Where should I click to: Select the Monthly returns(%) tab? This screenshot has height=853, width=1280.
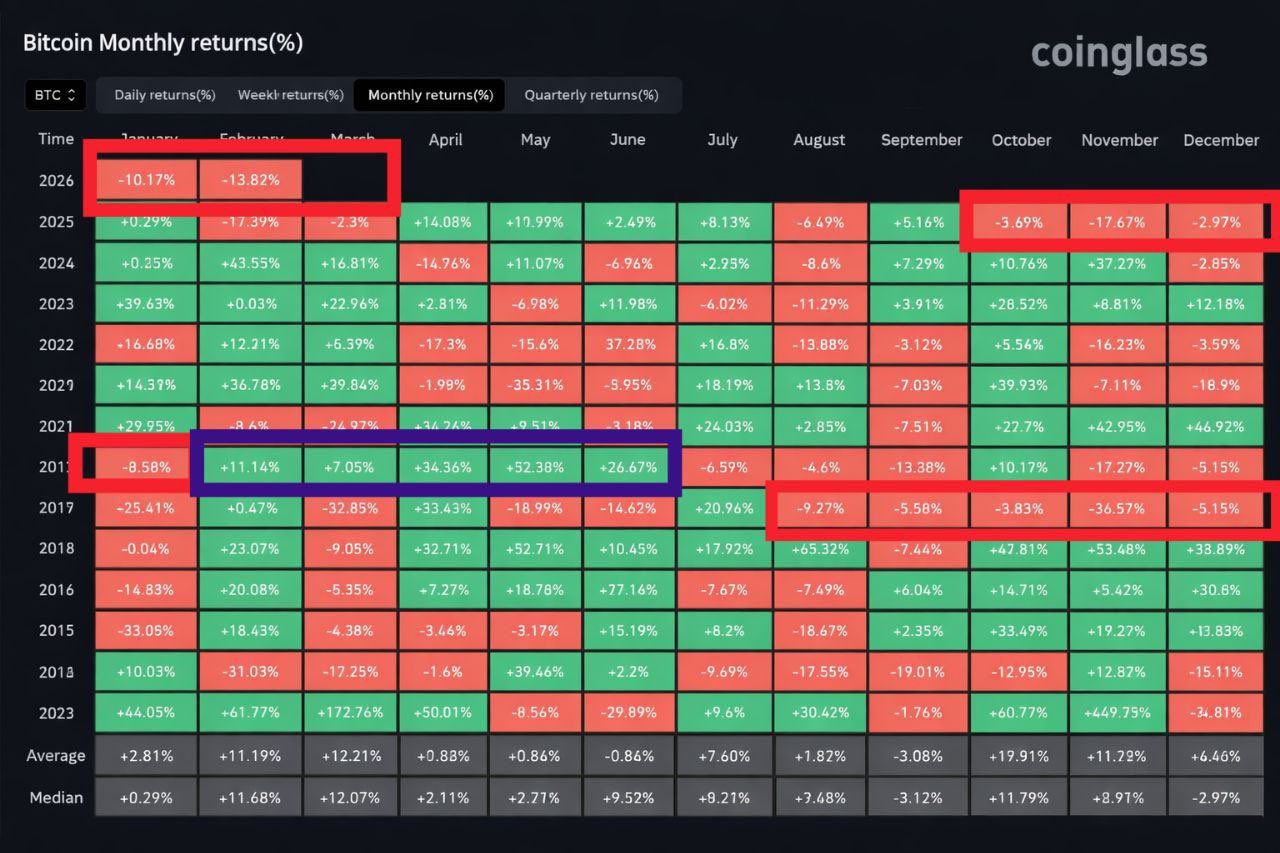pyautogui.click(x=429, y=95)
